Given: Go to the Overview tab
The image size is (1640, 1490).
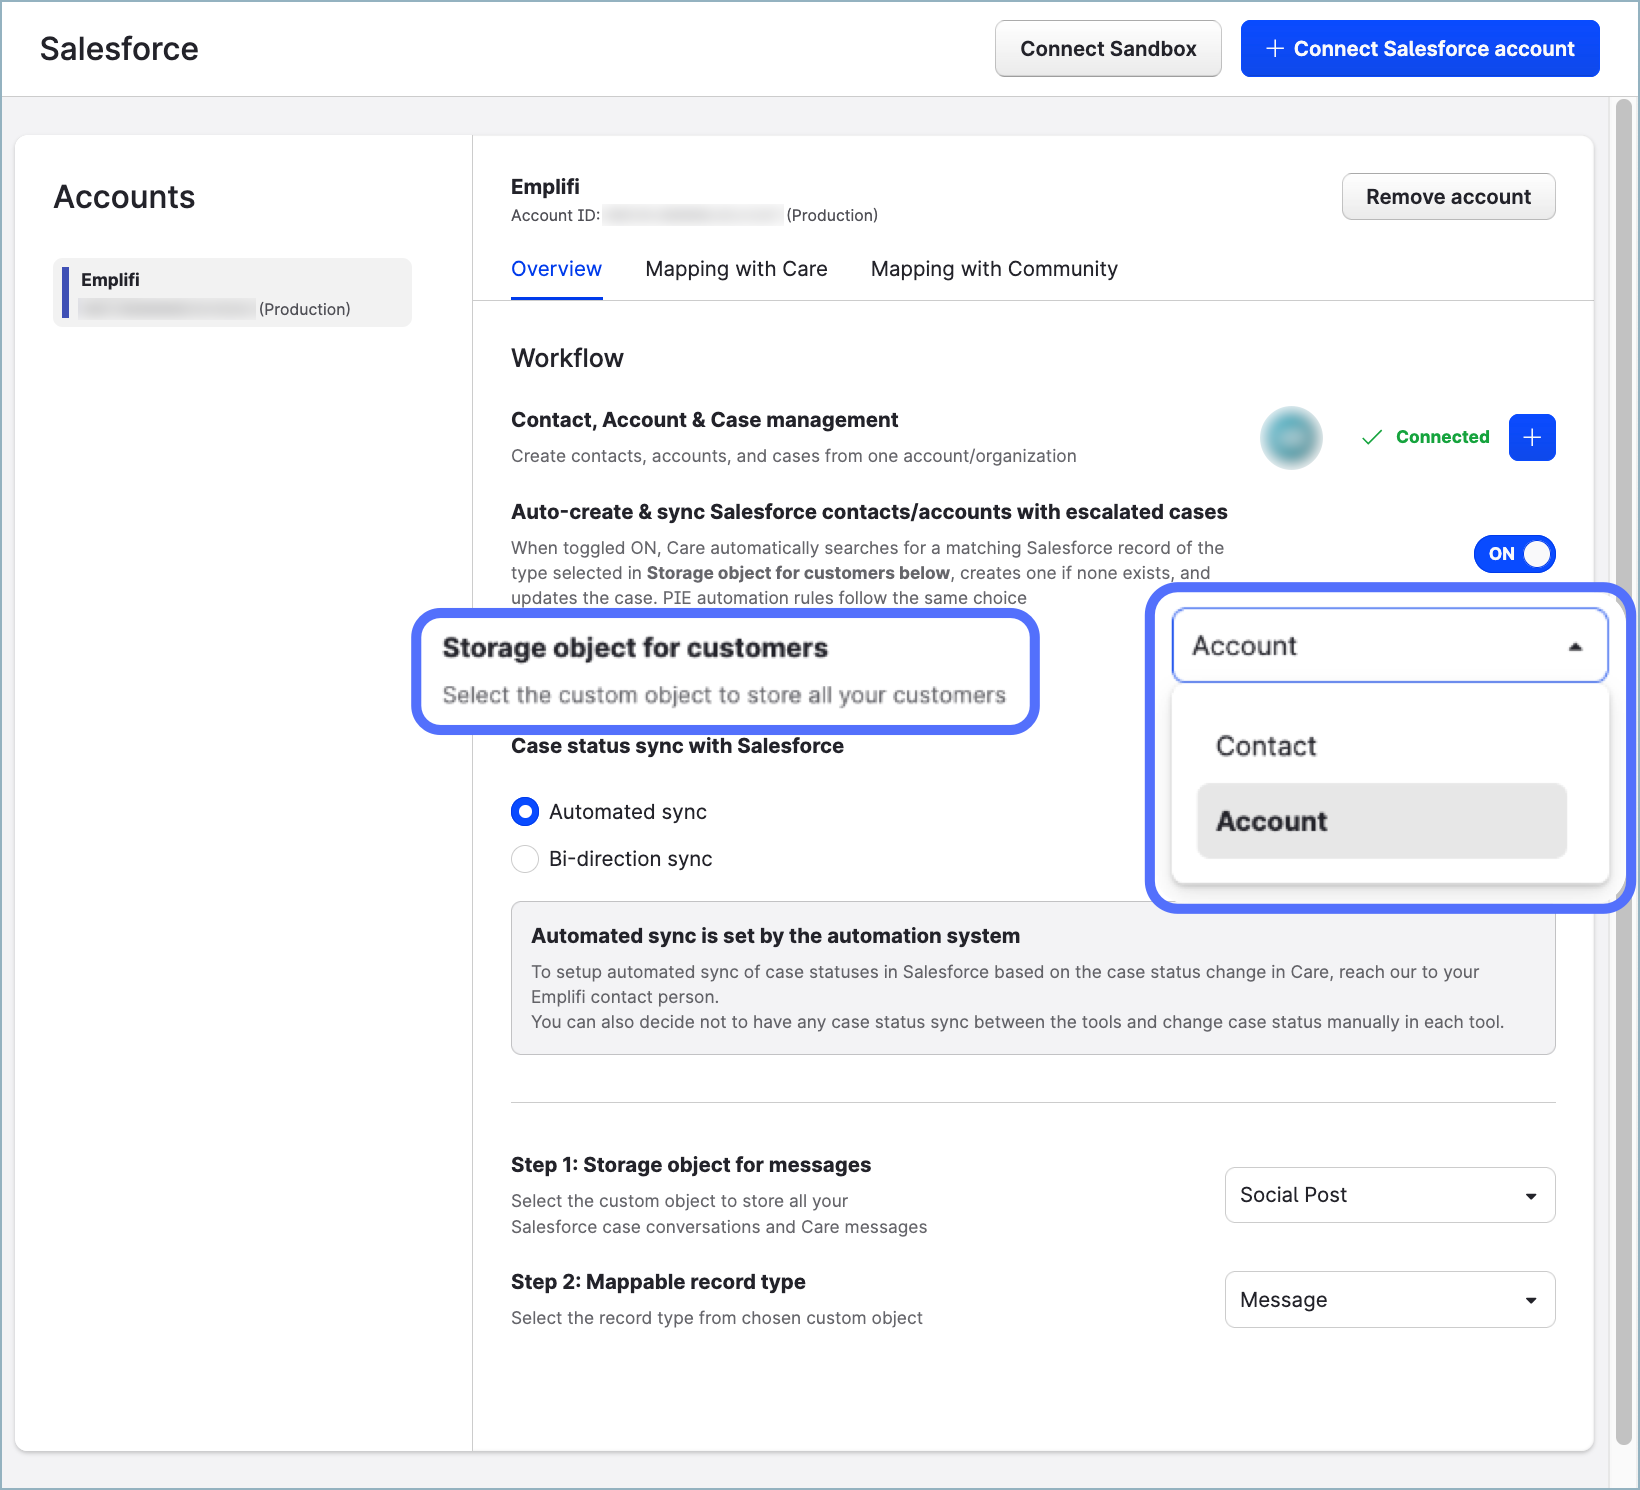Looking at the screenshot, I should pyautogui.click(x=556, y=269).
